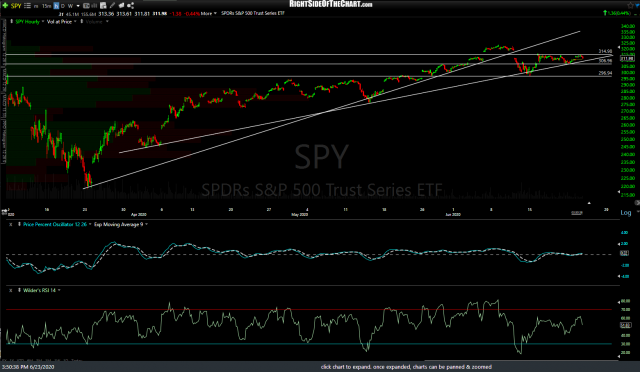Expand the timeframe dropdown arrow

coord(78,6)
